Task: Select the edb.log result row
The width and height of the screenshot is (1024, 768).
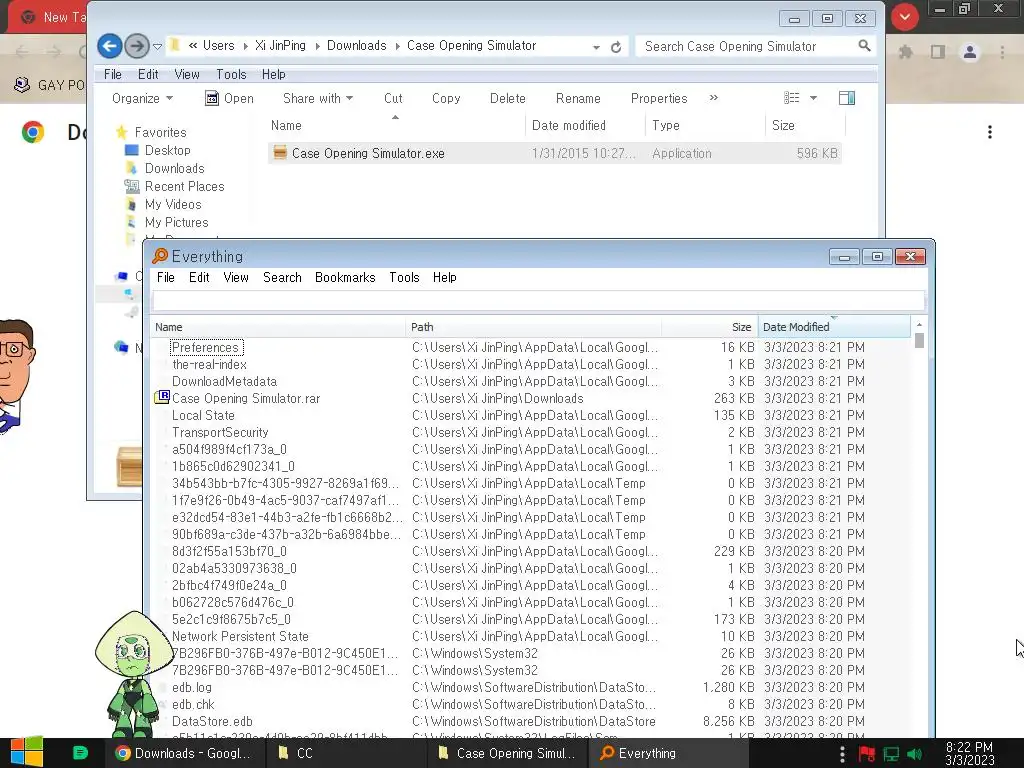Action: tap(531, 687)
